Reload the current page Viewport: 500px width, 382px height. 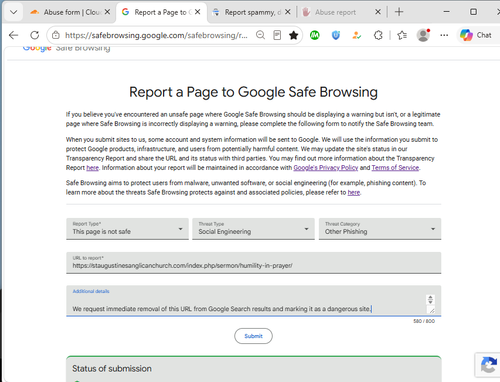coord(35,35)
